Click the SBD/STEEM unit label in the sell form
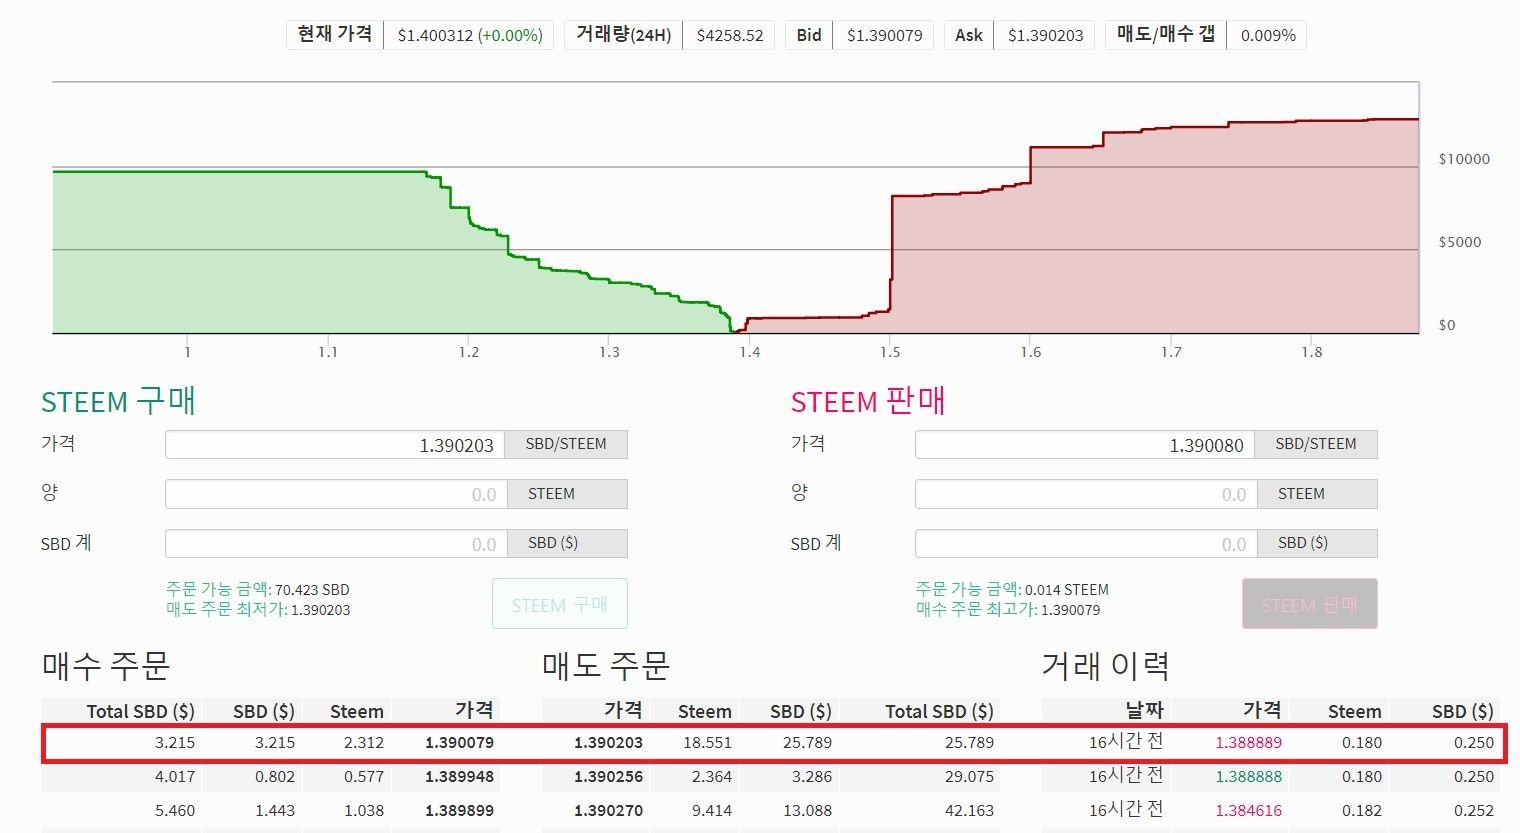This screenshot has height=833, width=1520. 1316,444
